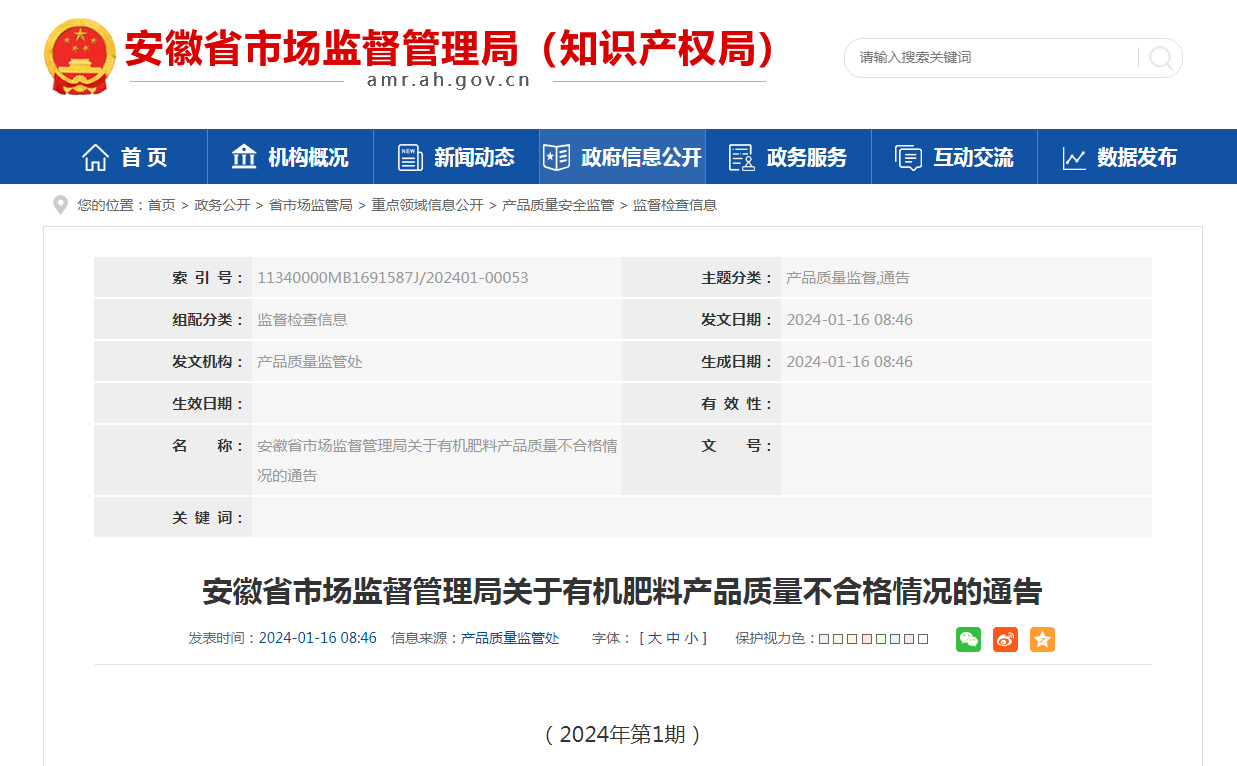1237x766 pixels.
Task: Open the 首页 navigation tab
Action: 124,157
